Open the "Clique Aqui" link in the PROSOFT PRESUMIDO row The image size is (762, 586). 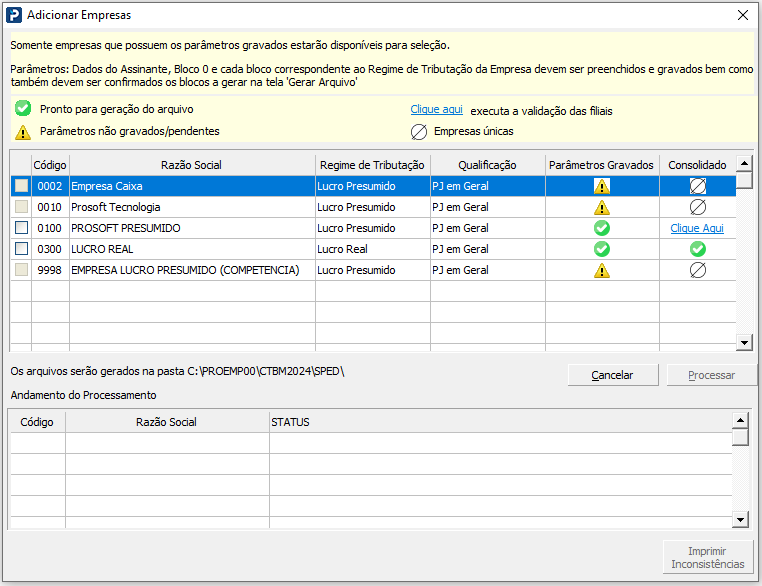(x=697, y=228)
